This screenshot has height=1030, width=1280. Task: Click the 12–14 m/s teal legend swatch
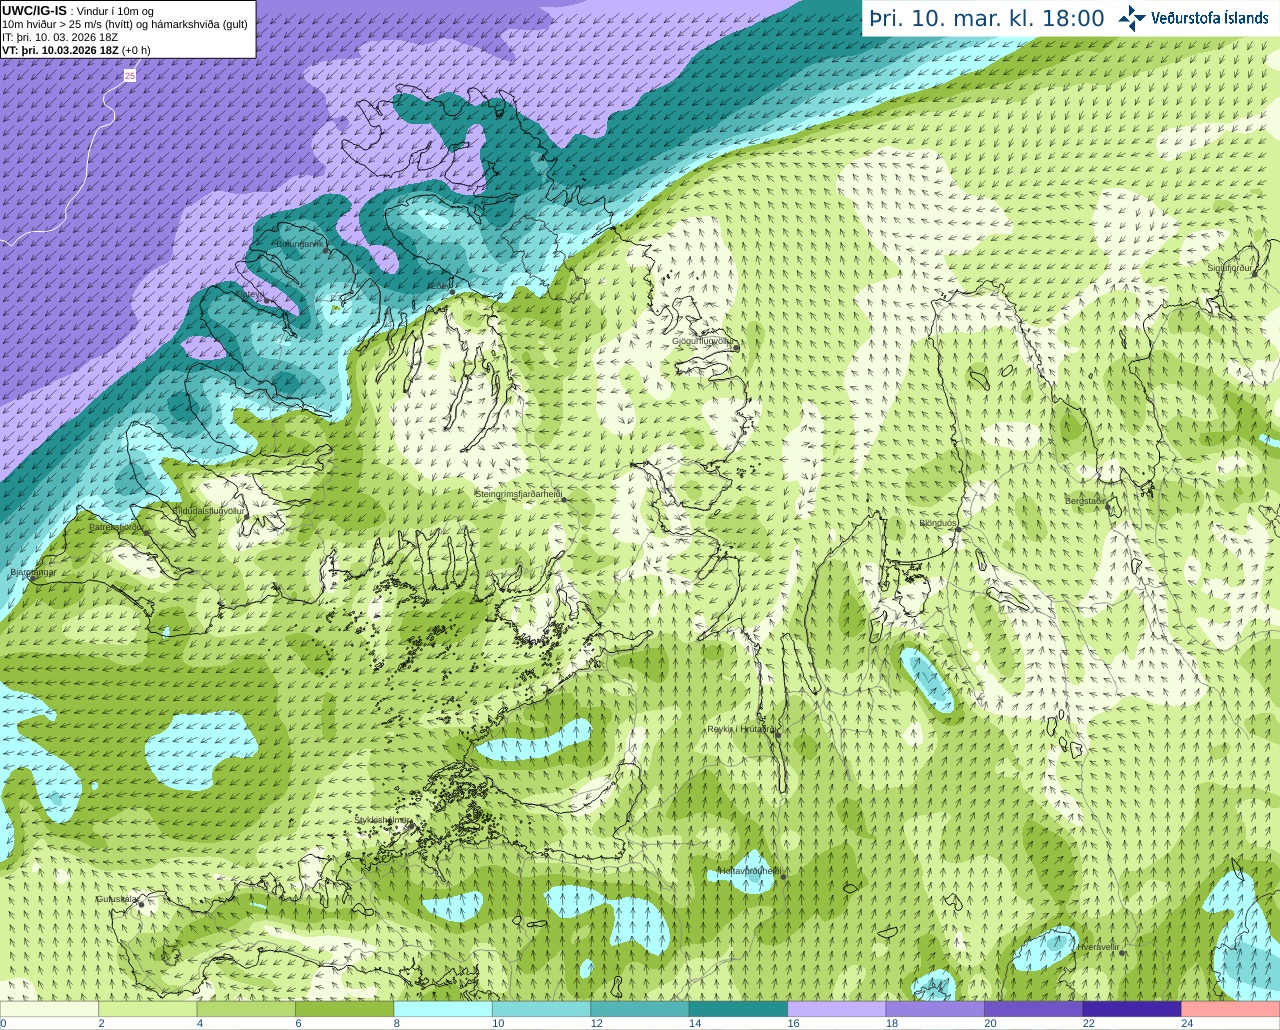pyautogui.click(x=640, y=1009)
